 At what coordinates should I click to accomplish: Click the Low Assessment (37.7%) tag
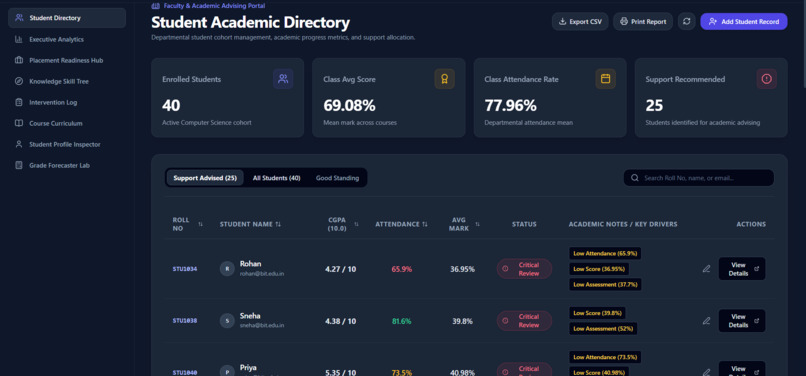pos(605,284)
